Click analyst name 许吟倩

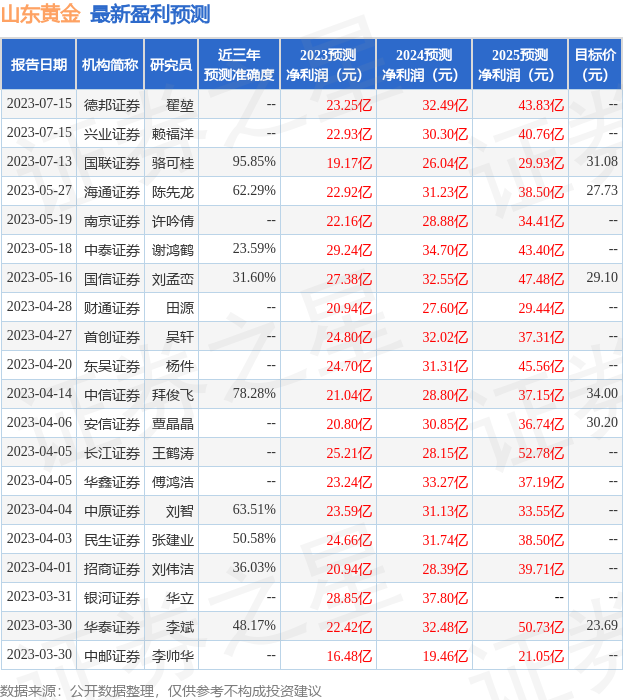(173, 221)
